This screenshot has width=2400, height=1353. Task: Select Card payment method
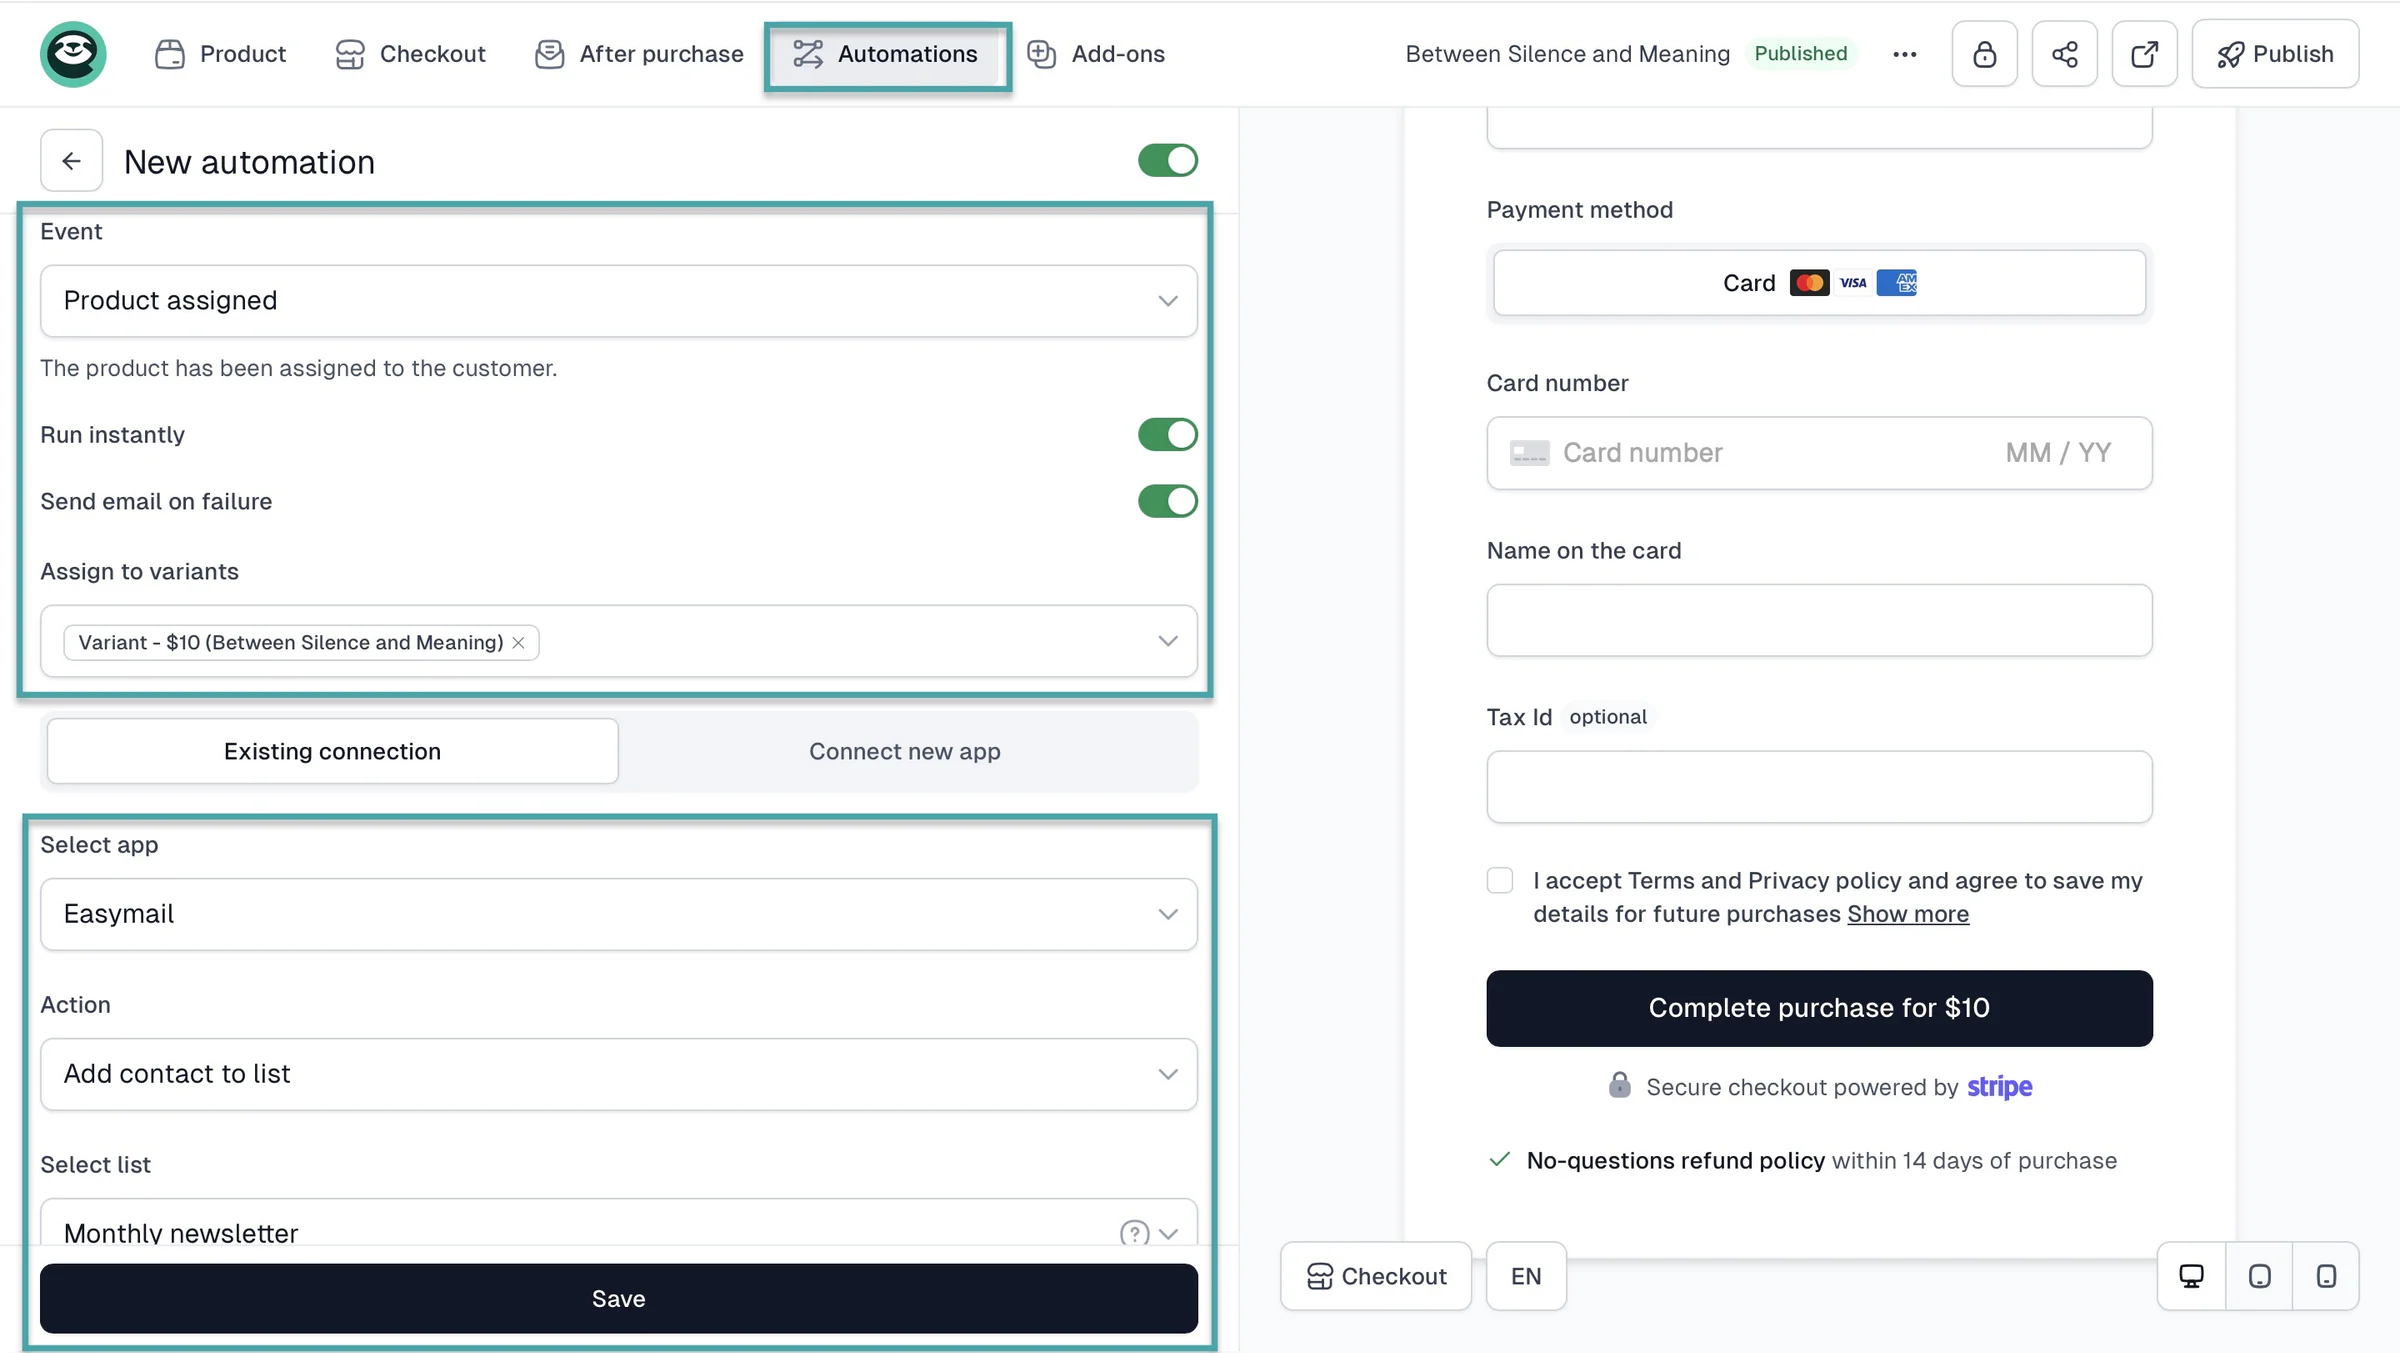1819,283
